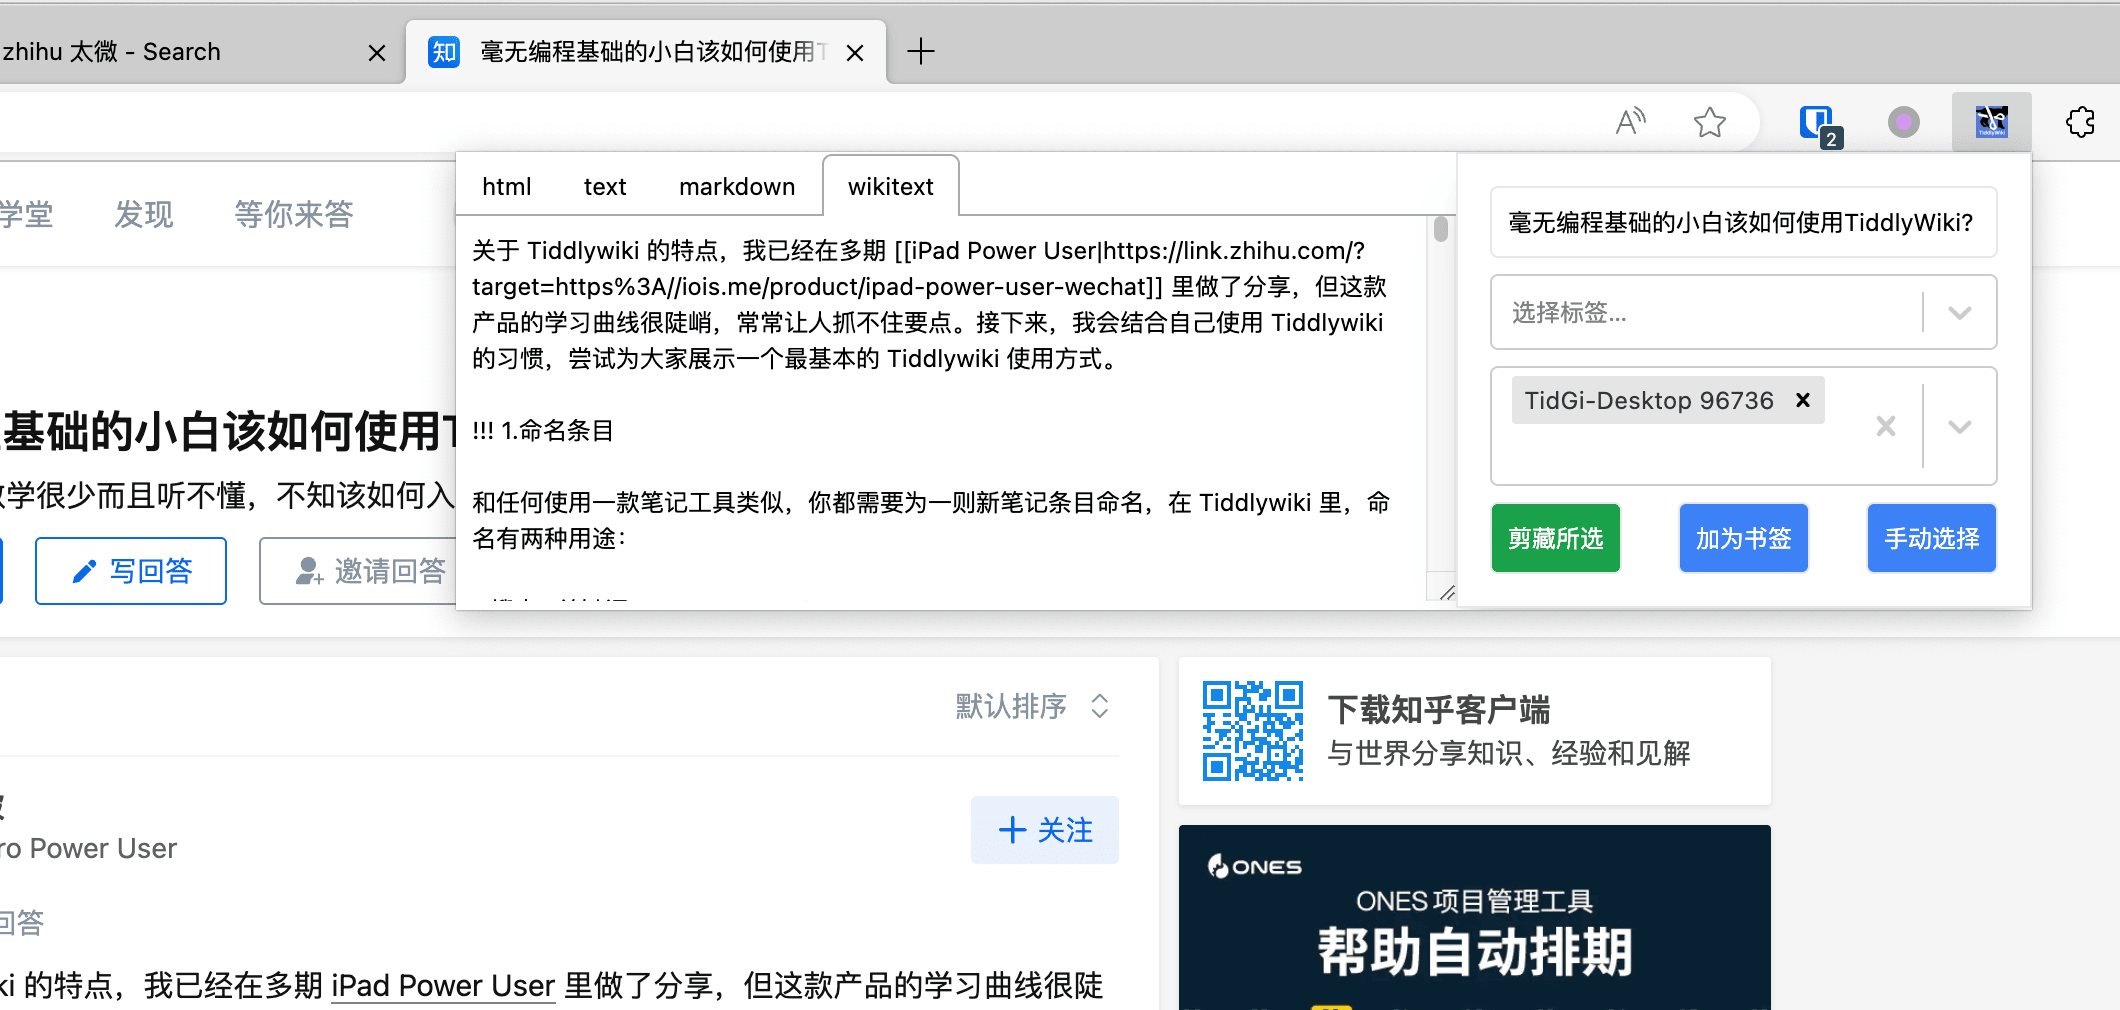Click the 加为书签 button
The image size is (2120, 1010).
[x=1743, y=539]
